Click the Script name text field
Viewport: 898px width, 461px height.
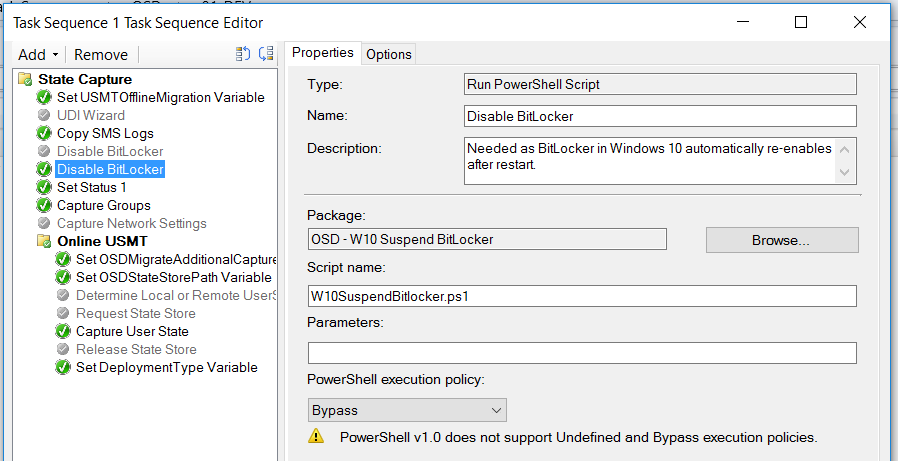click(582, 296)
